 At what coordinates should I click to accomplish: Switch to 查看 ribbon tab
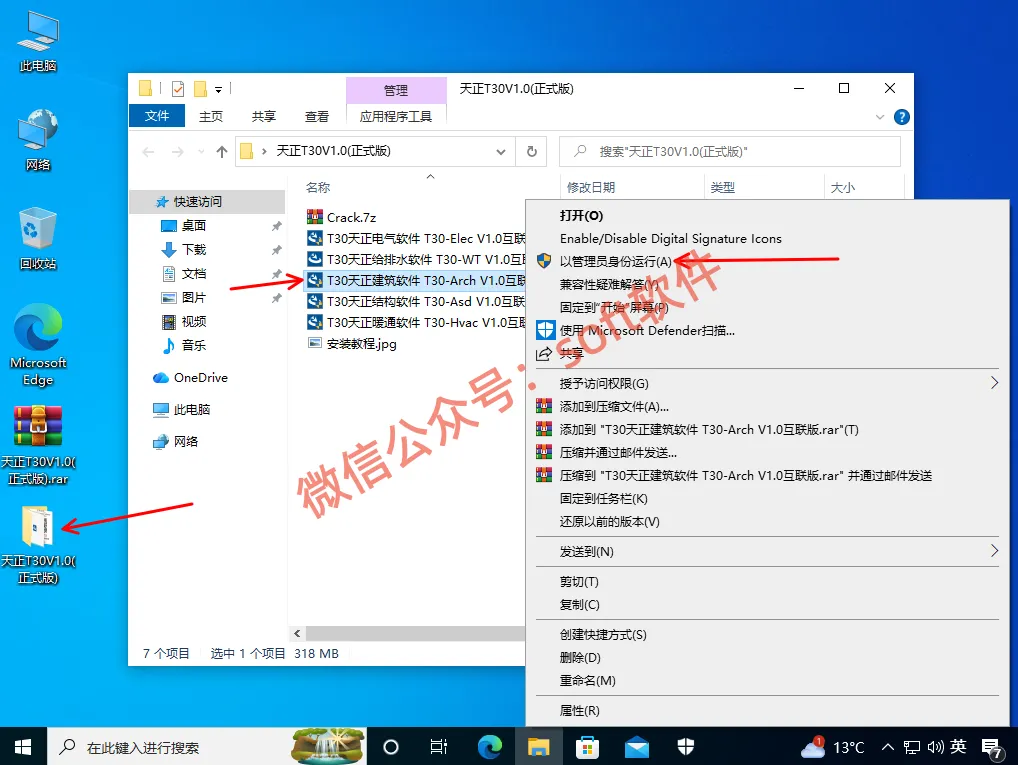pos(317,116)
